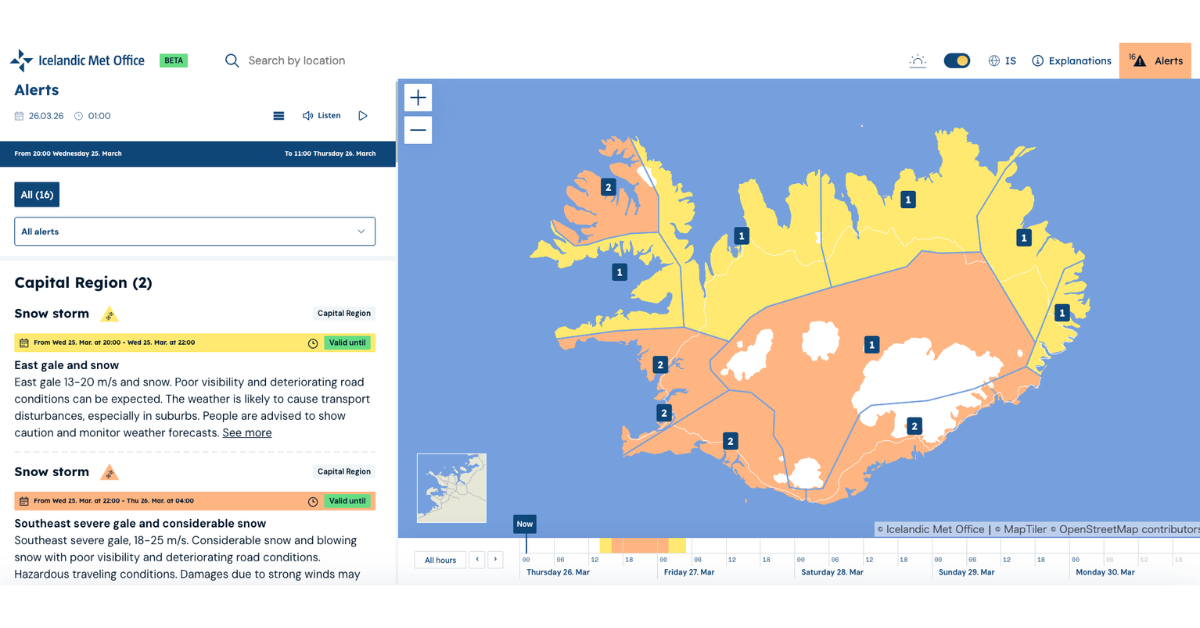Click the Now marker on timeline

pyautogui.click(x=525, y=524)
